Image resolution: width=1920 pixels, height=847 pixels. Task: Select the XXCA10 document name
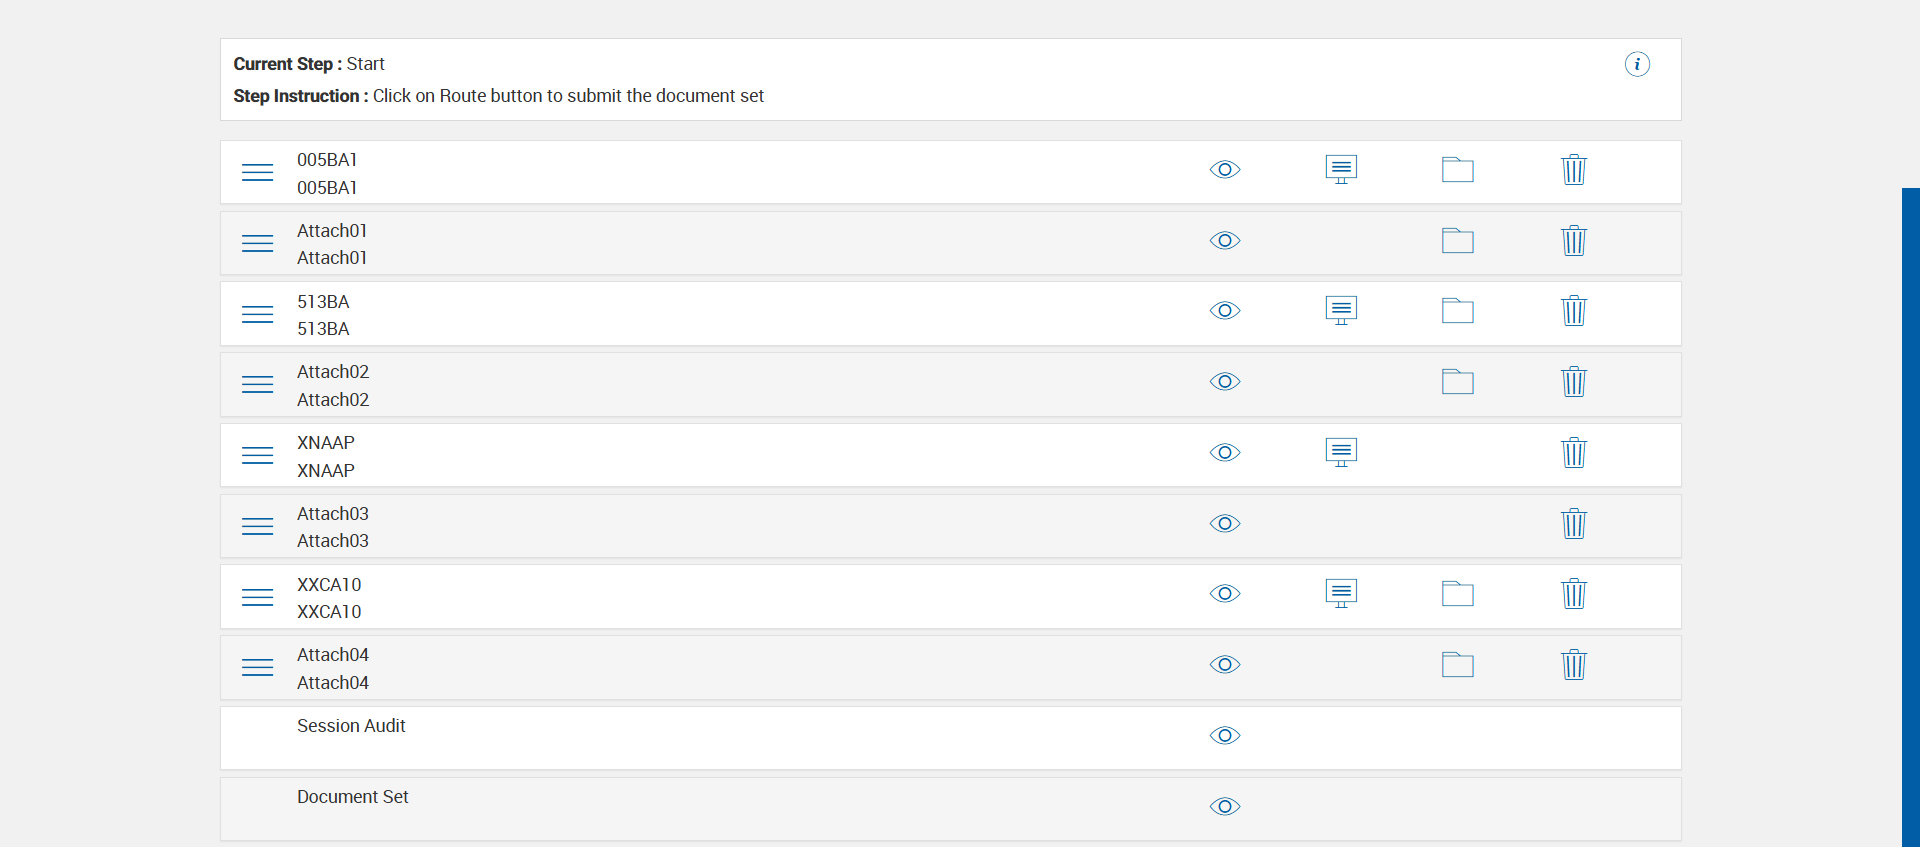coord(329,585)
